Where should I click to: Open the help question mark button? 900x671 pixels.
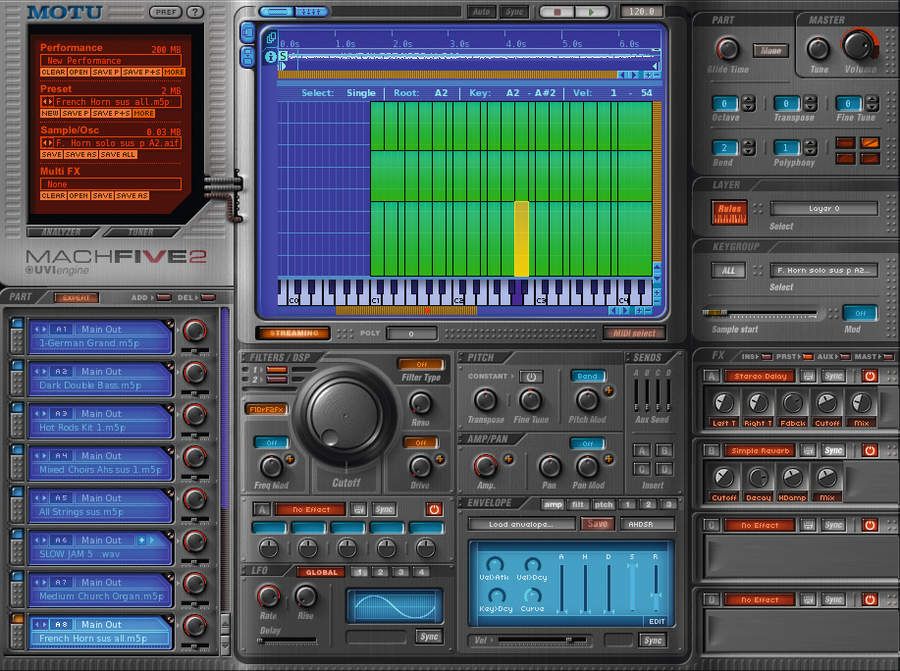coord(195,11)
